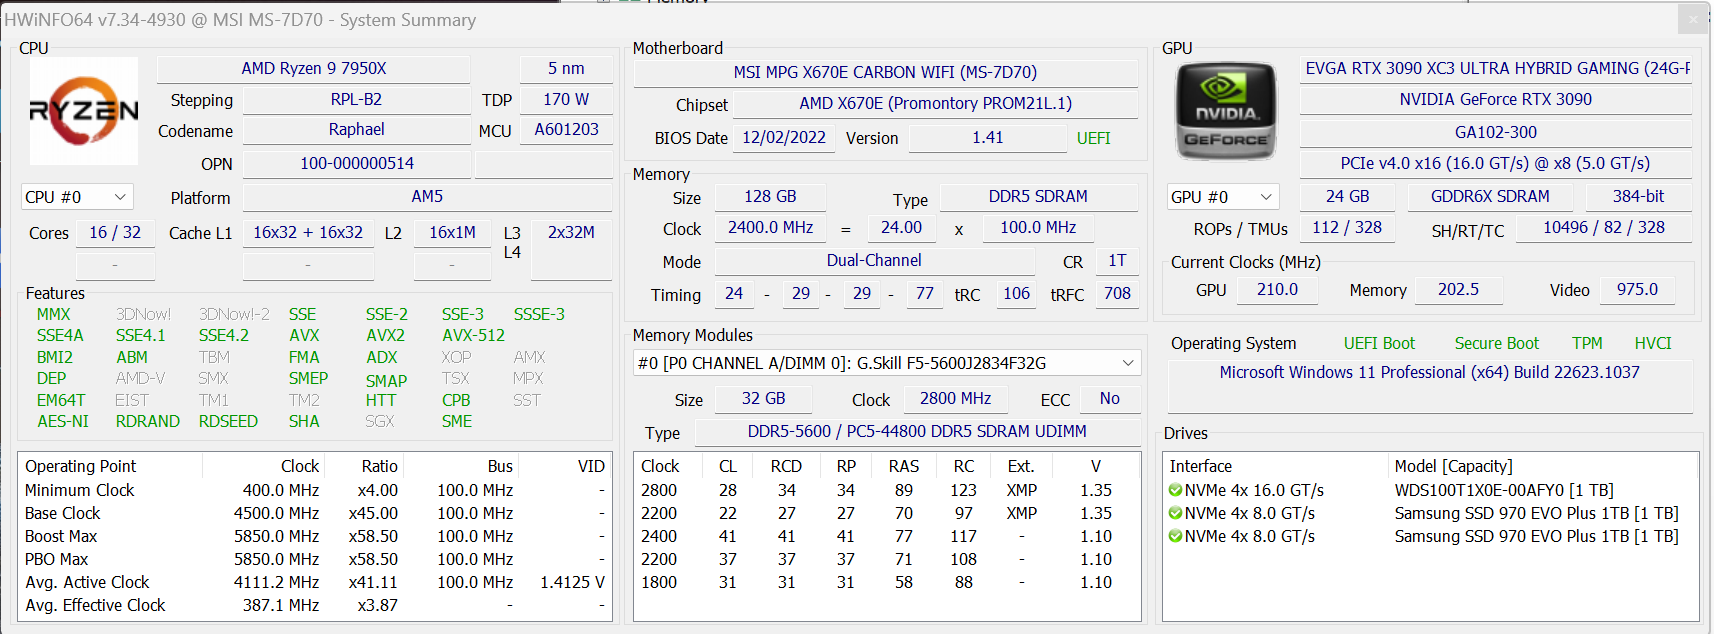Click the A601203 MCU value
The height and width of the screenshot is (634, 1714).
click(566, 130)
